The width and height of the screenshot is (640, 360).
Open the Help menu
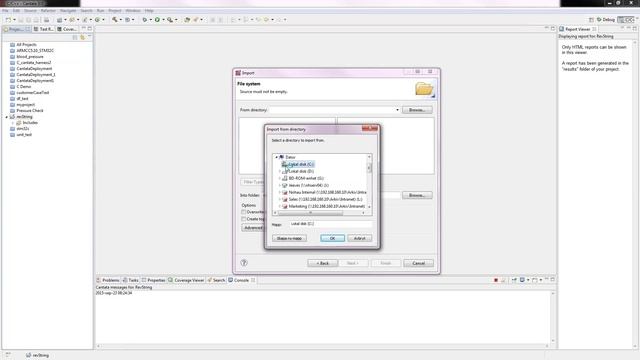point(149,11)
